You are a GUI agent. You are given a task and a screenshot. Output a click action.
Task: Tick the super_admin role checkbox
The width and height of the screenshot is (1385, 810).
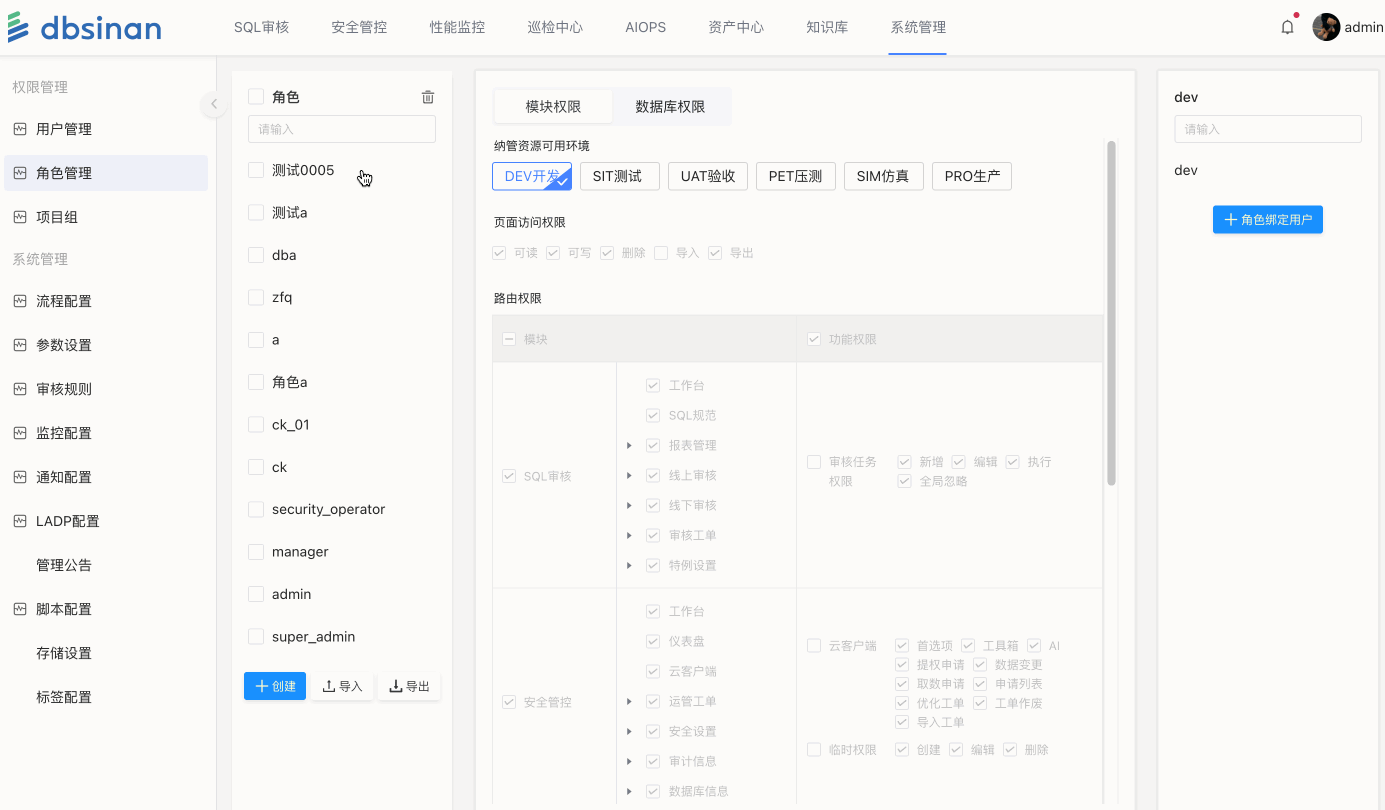point(256,637)
